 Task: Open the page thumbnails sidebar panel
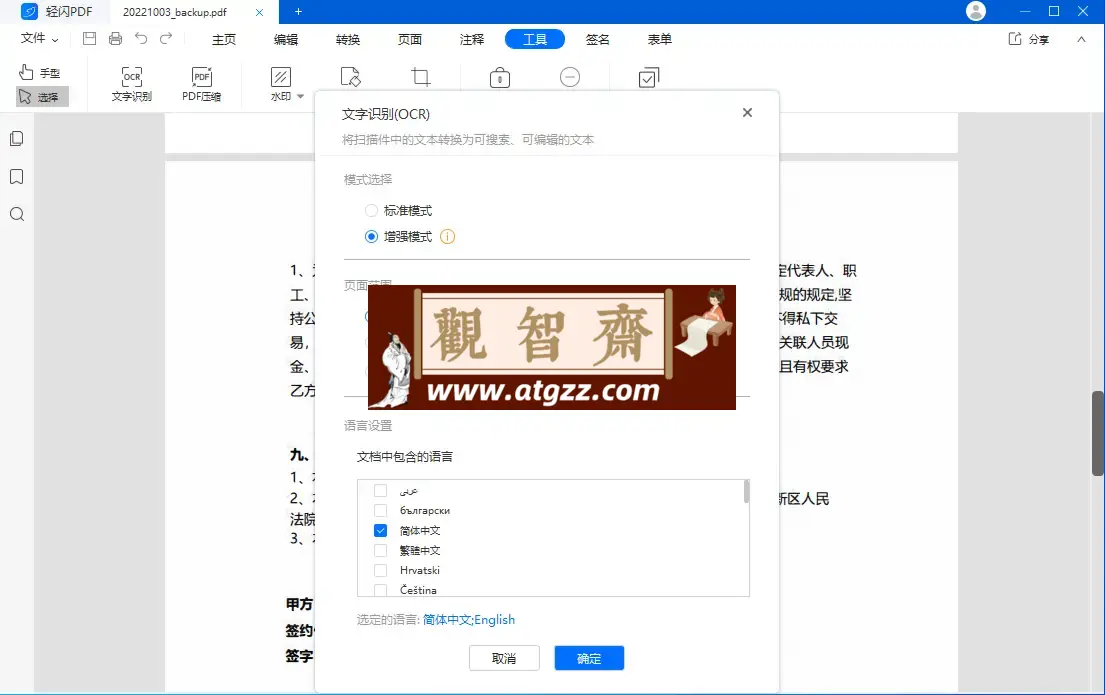tap(17, 139)
